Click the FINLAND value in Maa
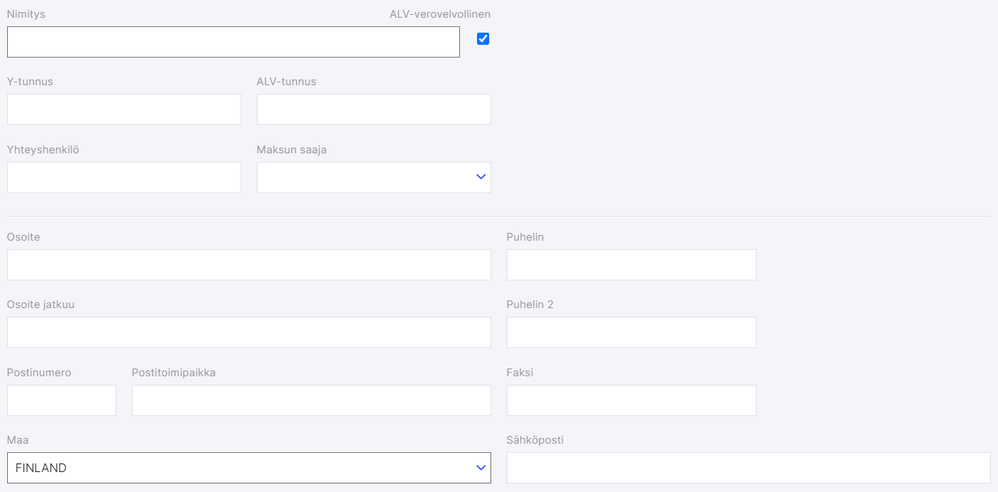 (41, 468)
